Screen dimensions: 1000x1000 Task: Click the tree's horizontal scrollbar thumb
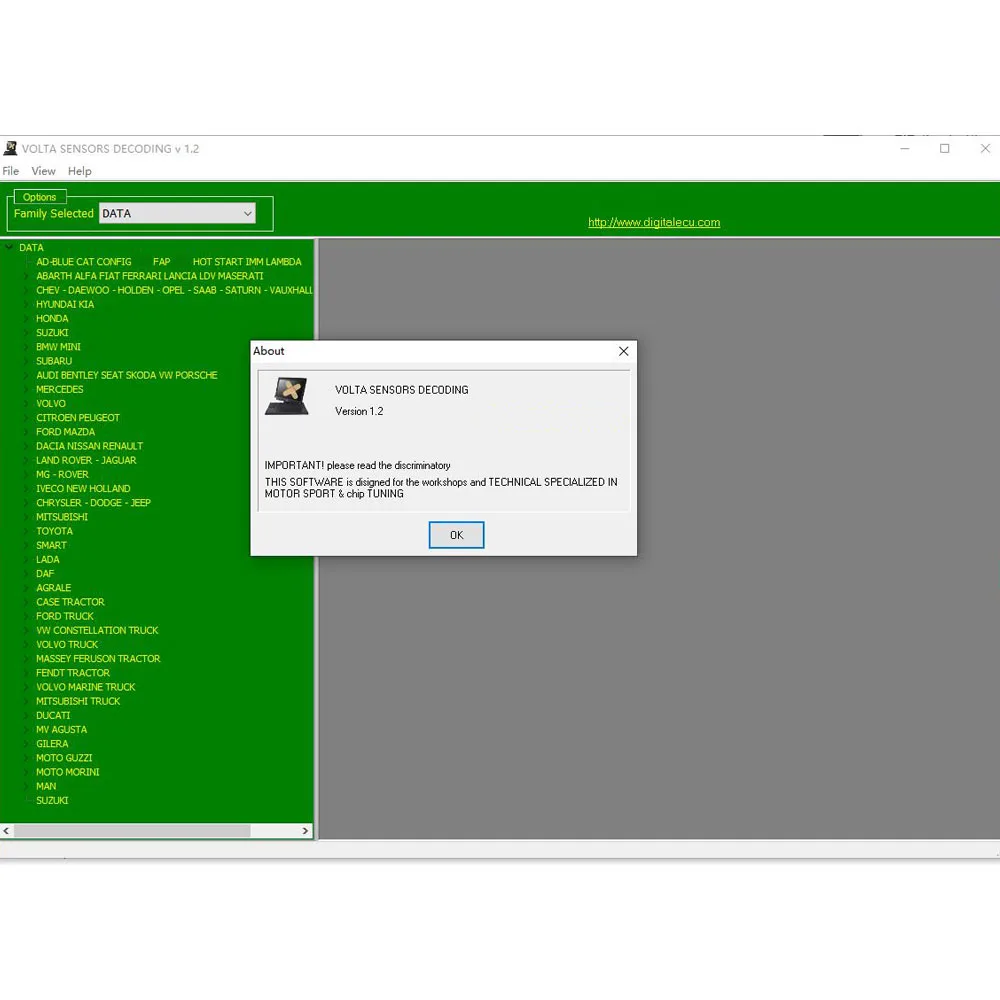[x=132, y=830]
